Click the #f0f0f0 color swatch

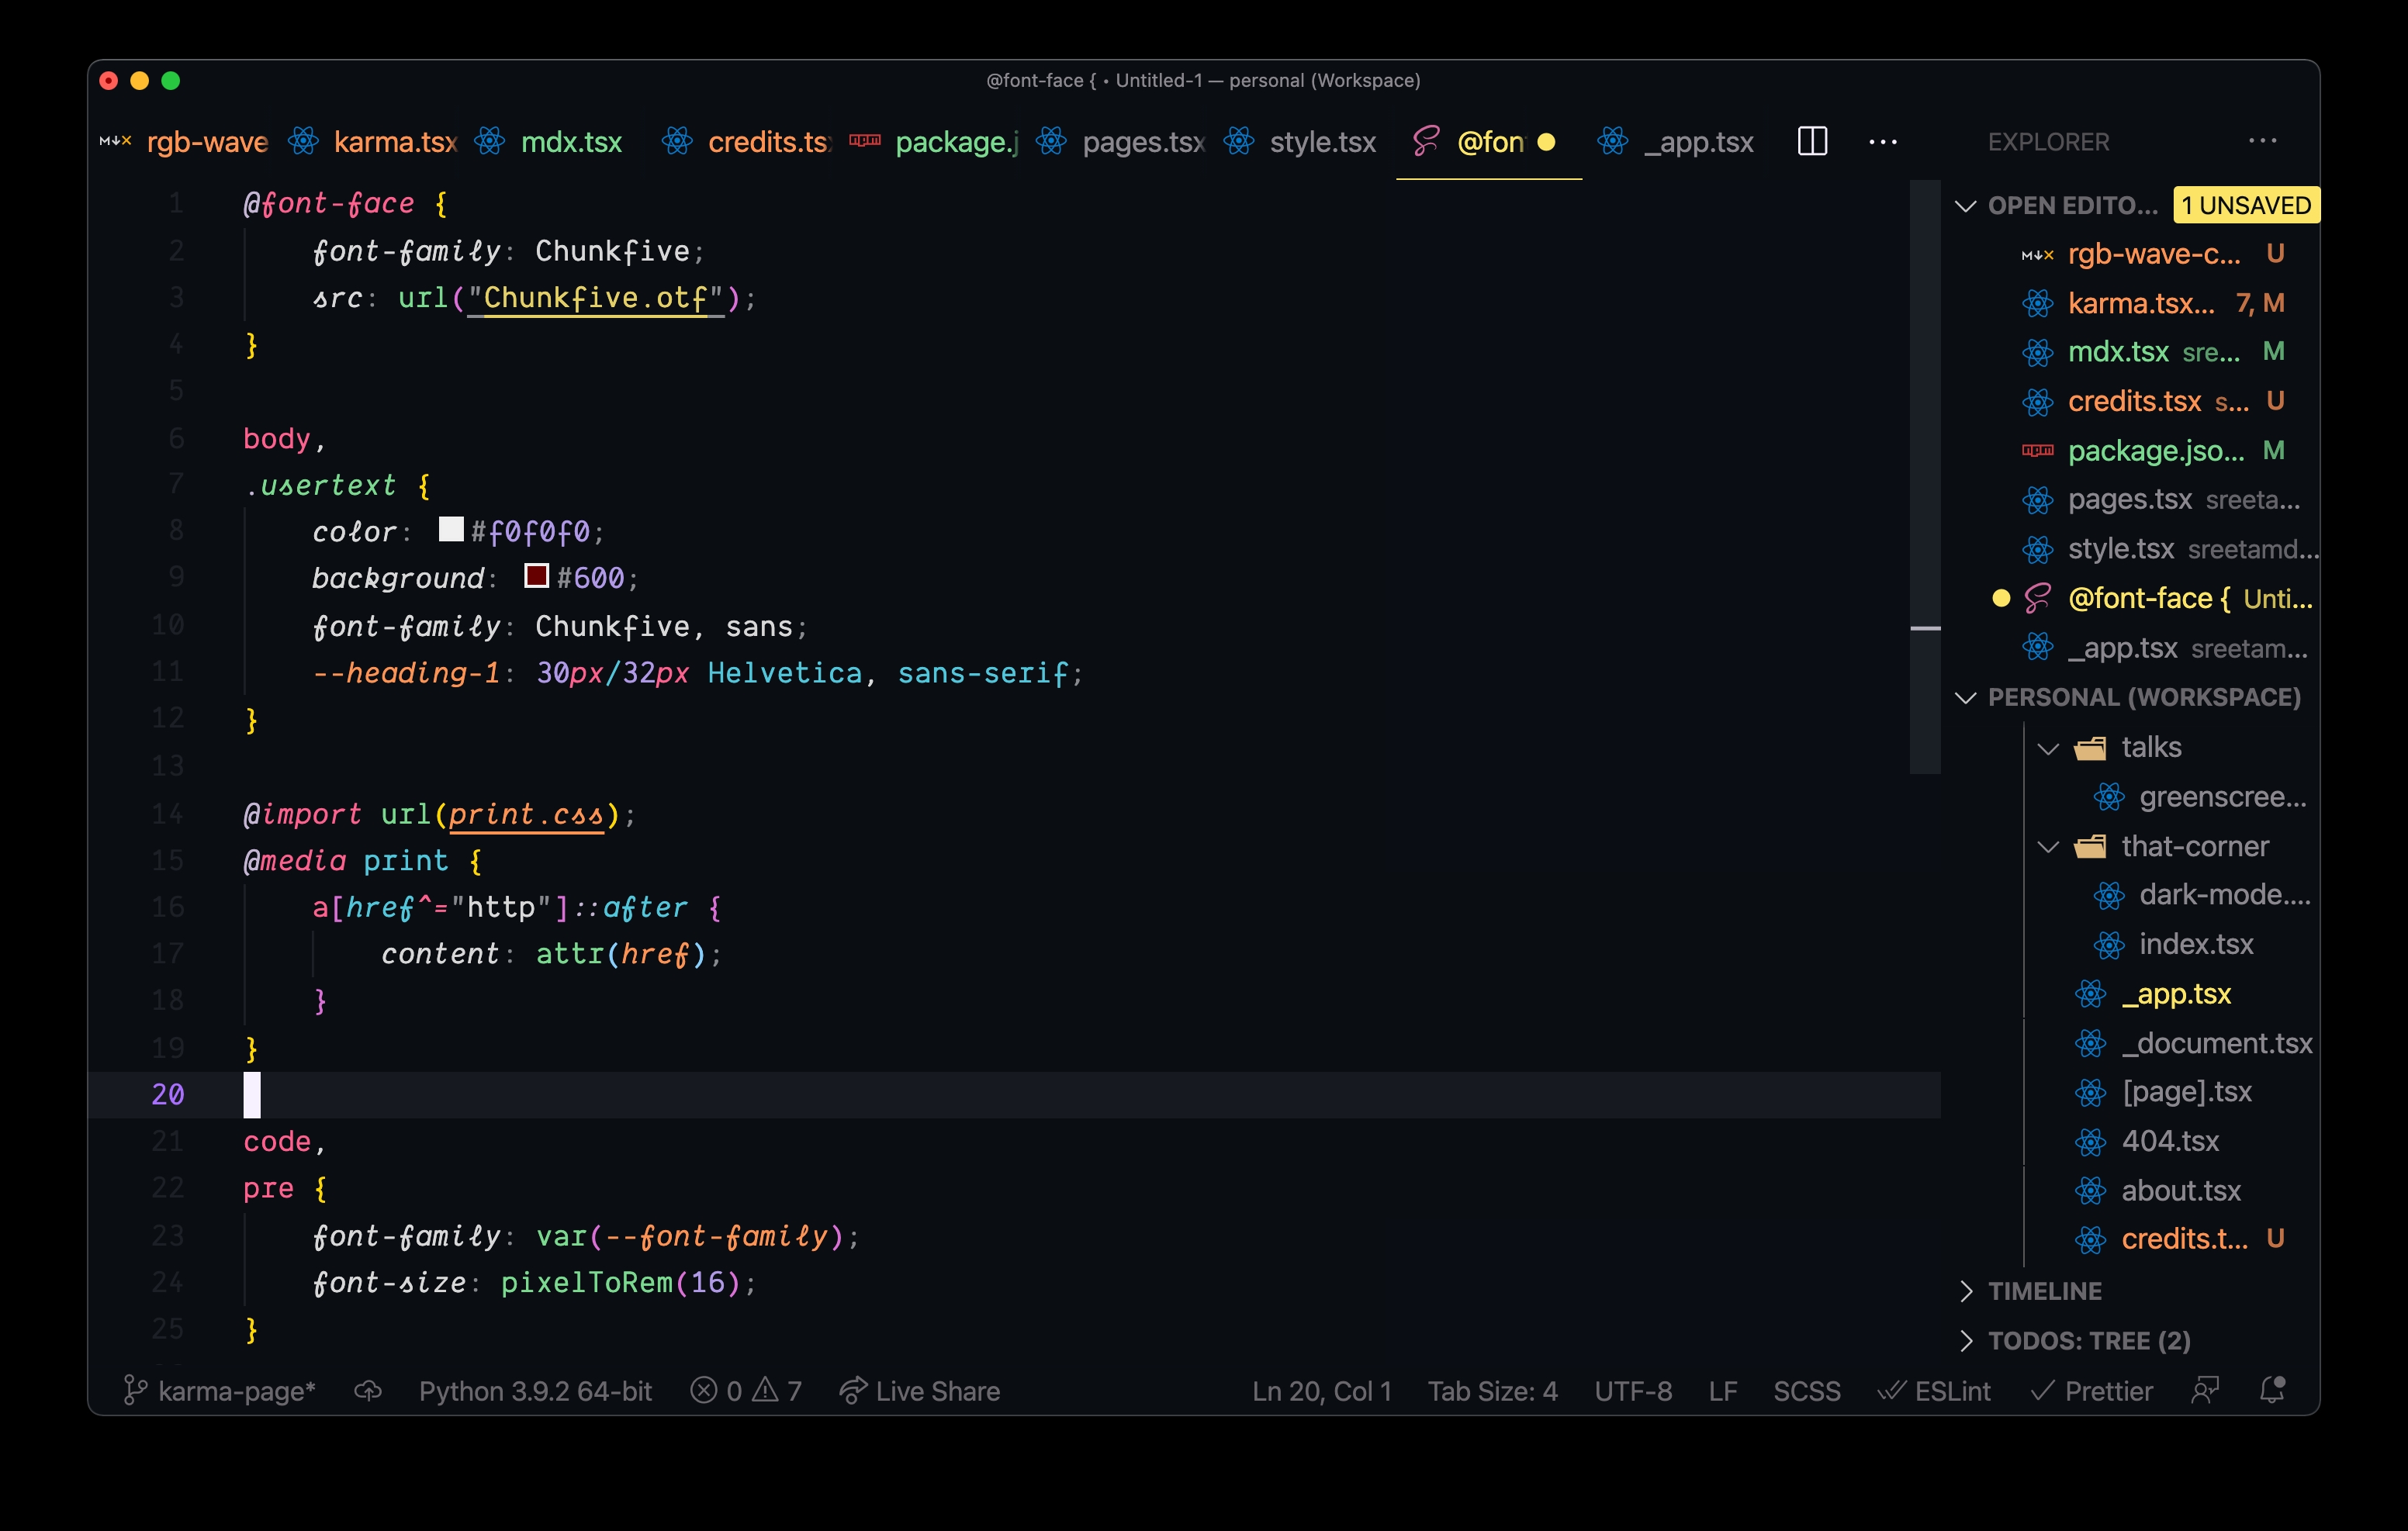[451, 529]
